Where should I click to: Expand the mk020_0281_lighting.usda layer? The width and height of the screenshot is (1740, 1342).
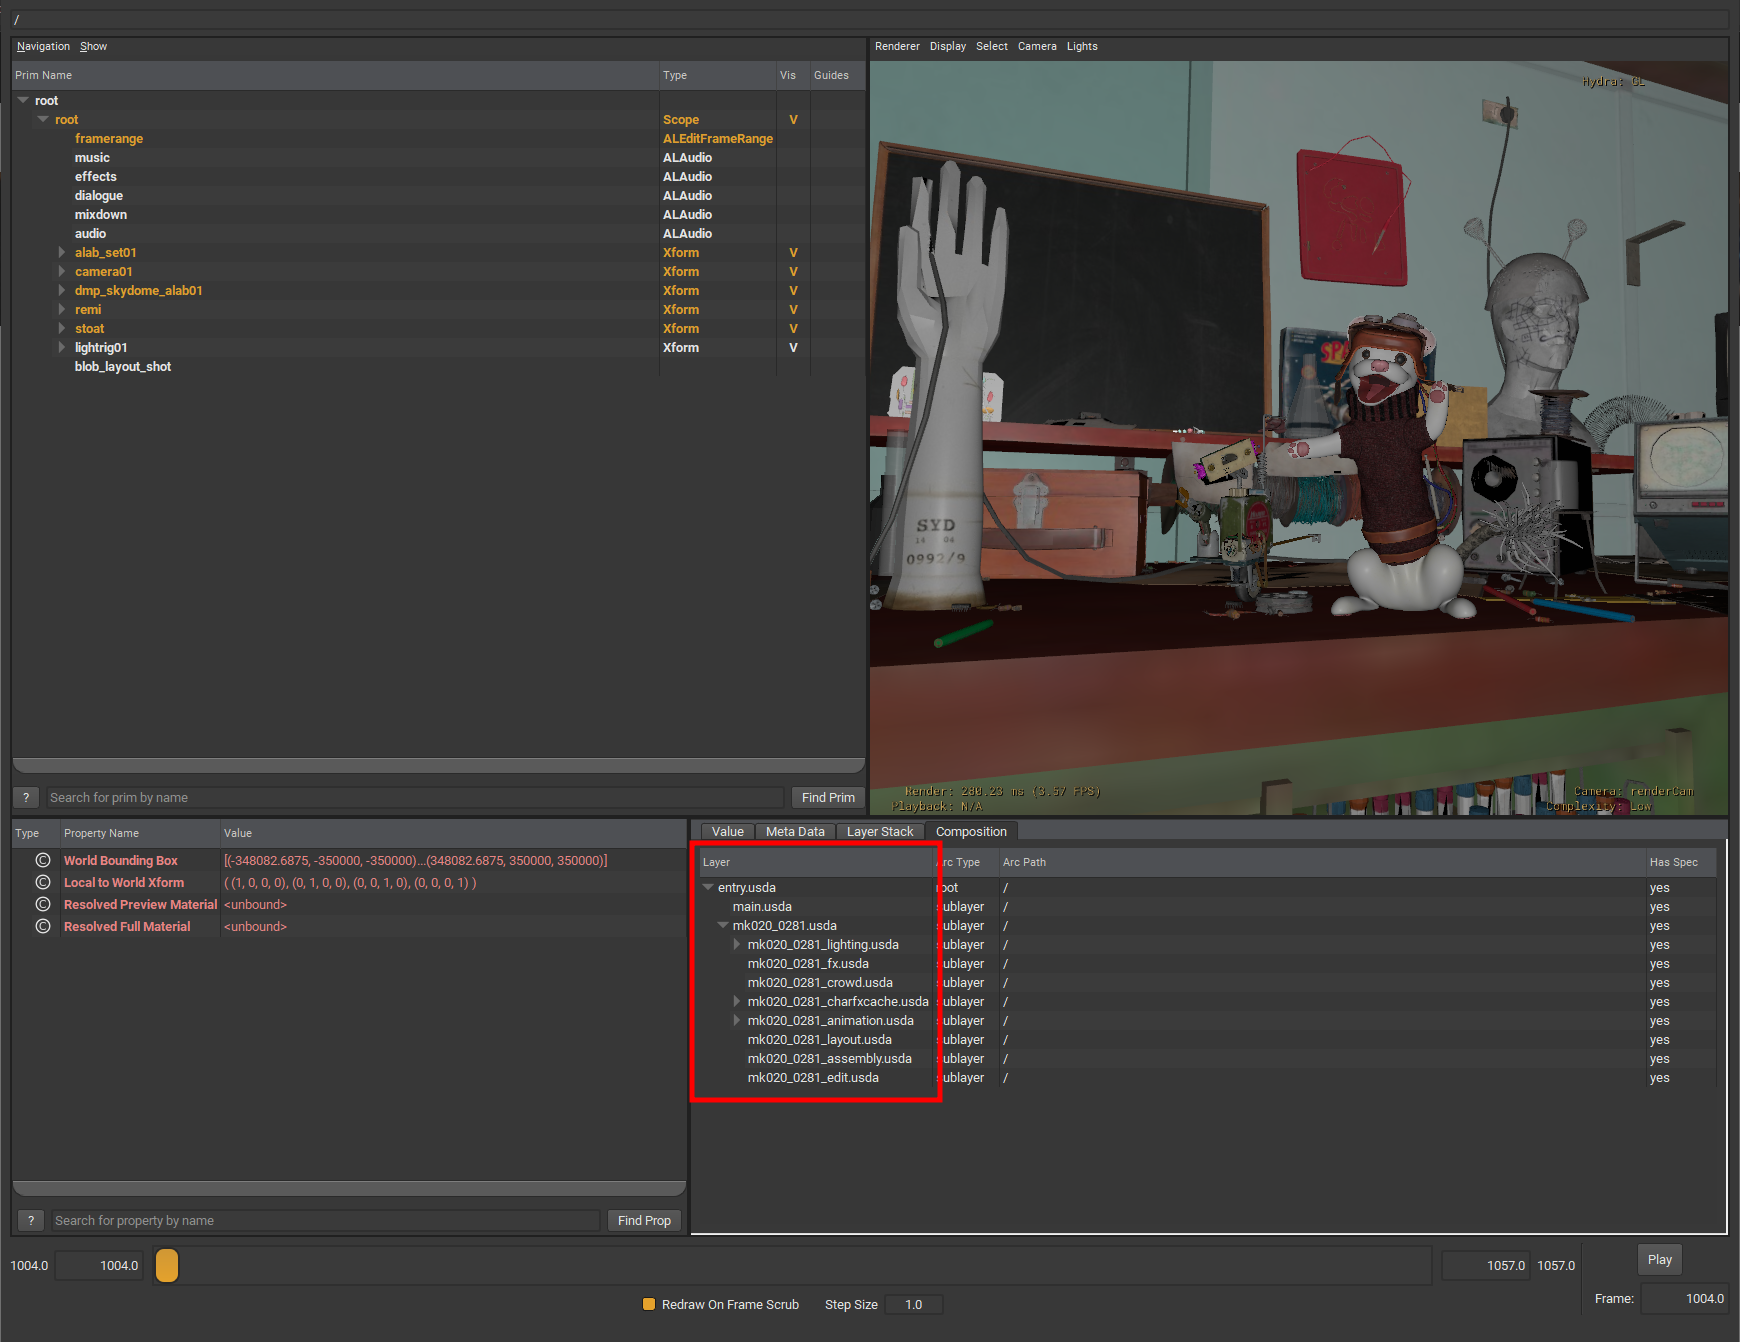point(737,944)
